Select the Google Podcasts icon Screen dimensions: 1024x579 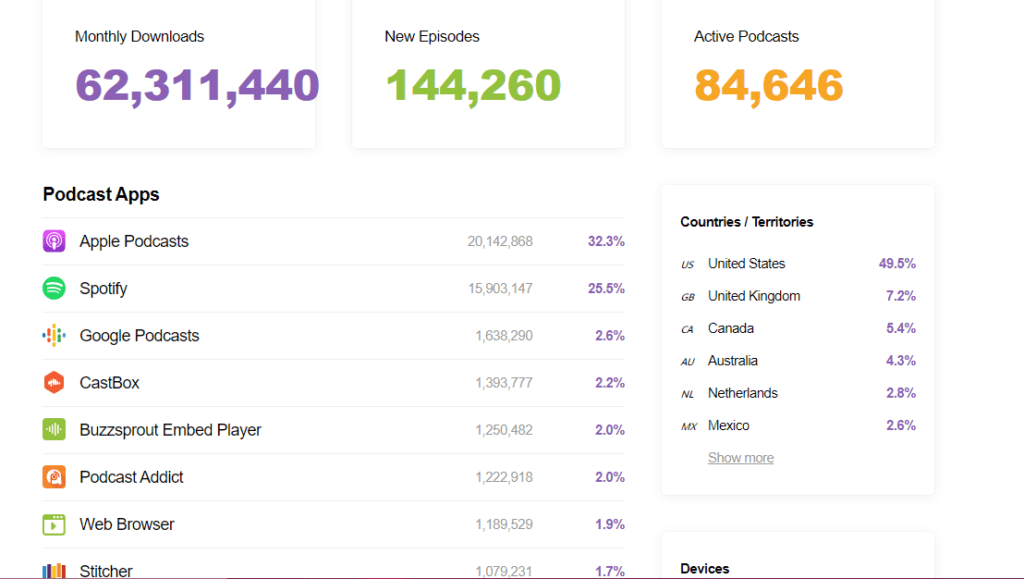point(54,335)
